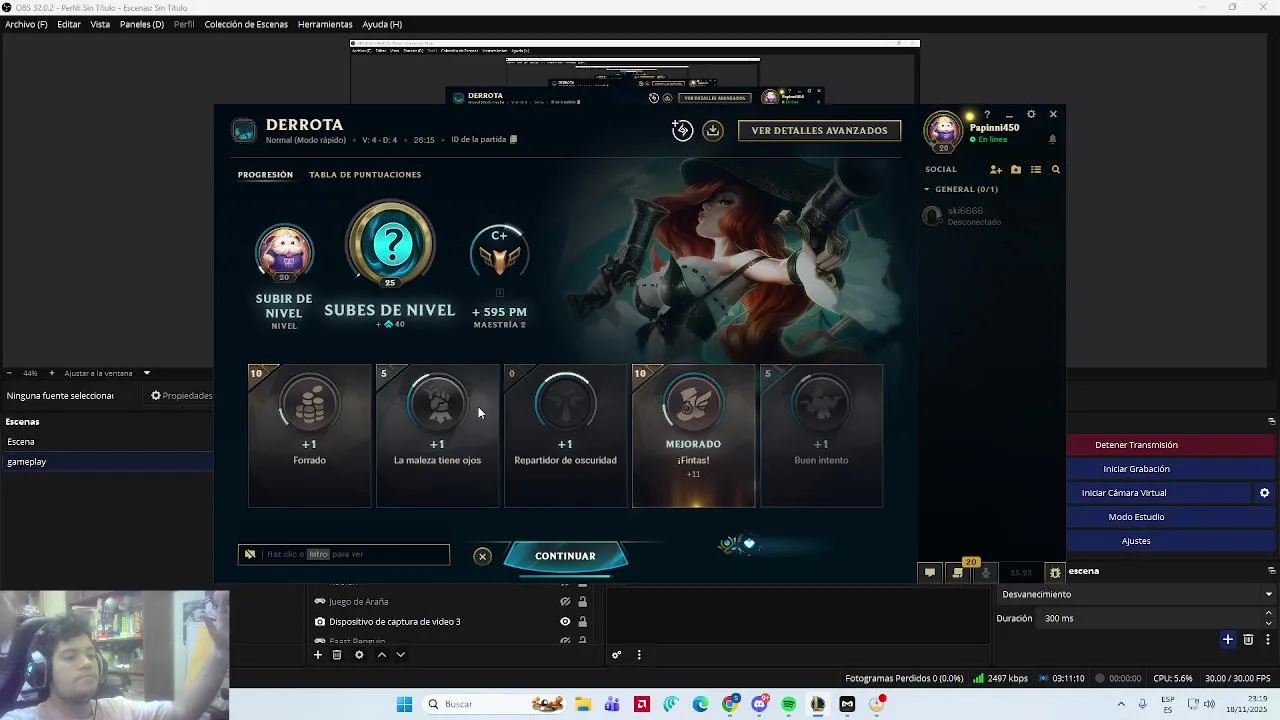Click the friend search magnifier icon
This screenshot has width=1280, height=720.
point(1055,170)
